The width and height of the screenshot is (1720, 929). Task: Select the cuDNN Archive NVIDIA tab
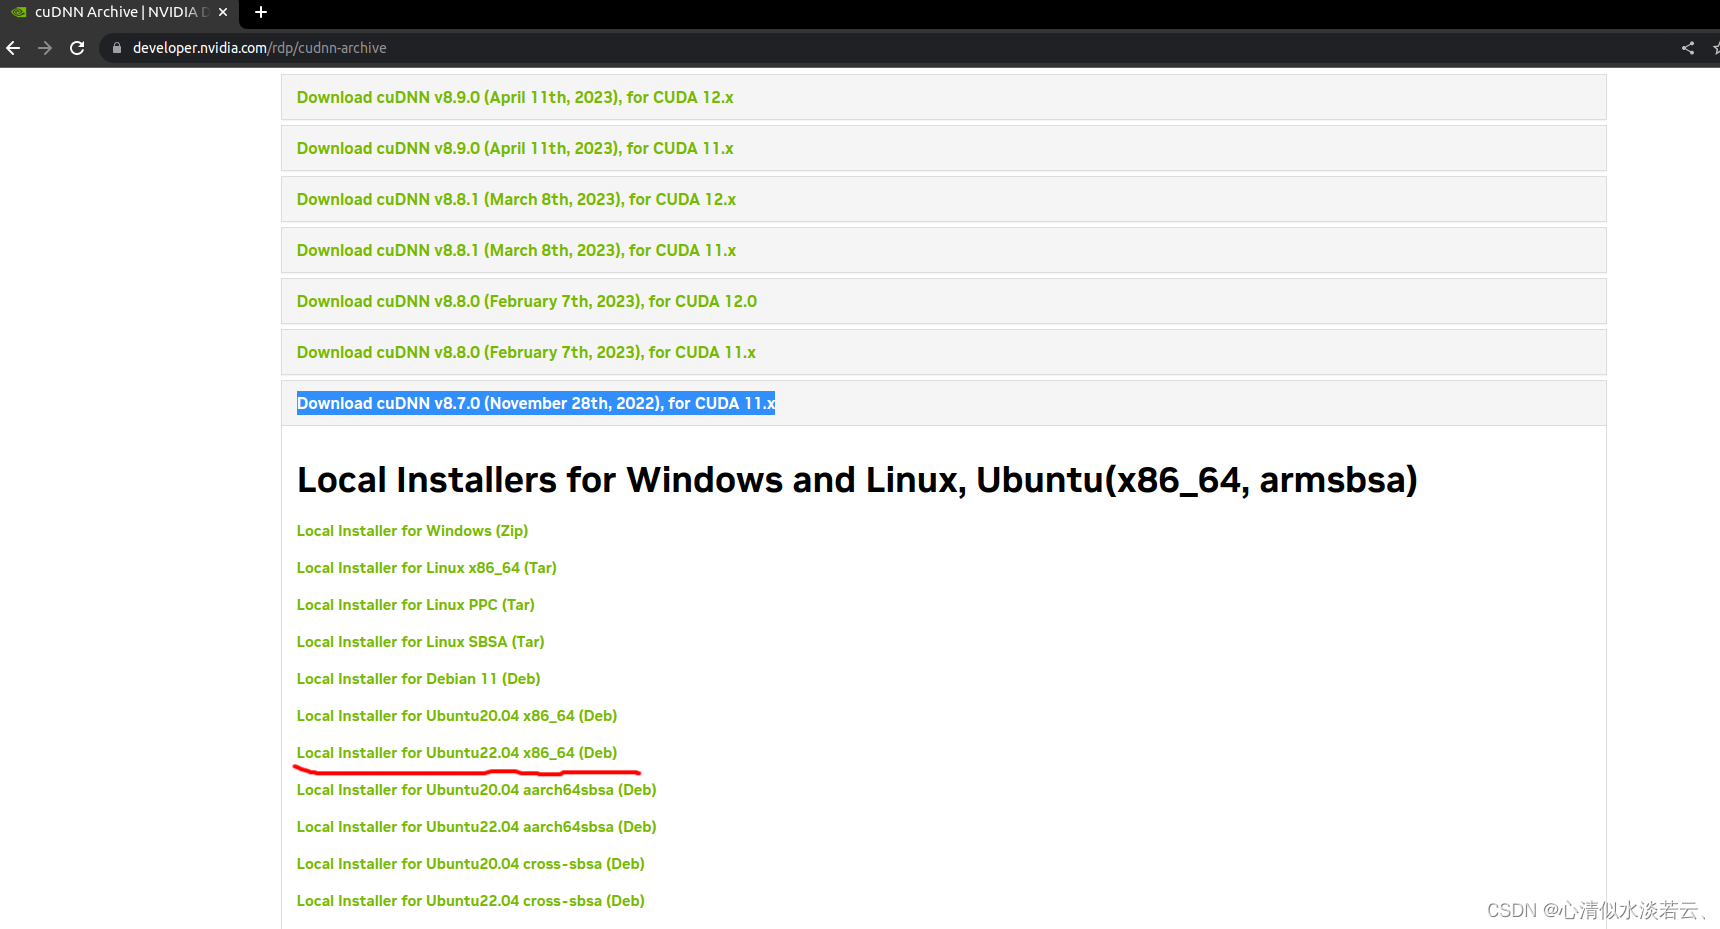(x=119, y=13)
